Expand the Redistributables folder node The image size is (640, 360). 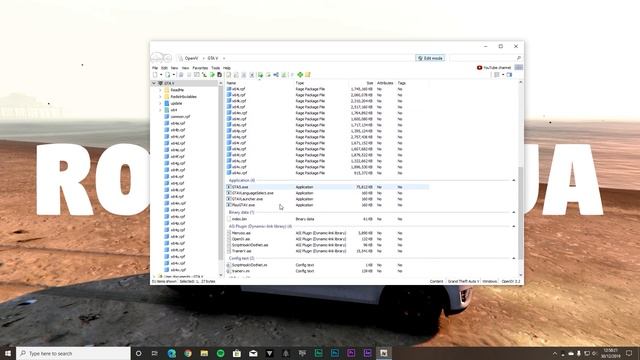160,97
